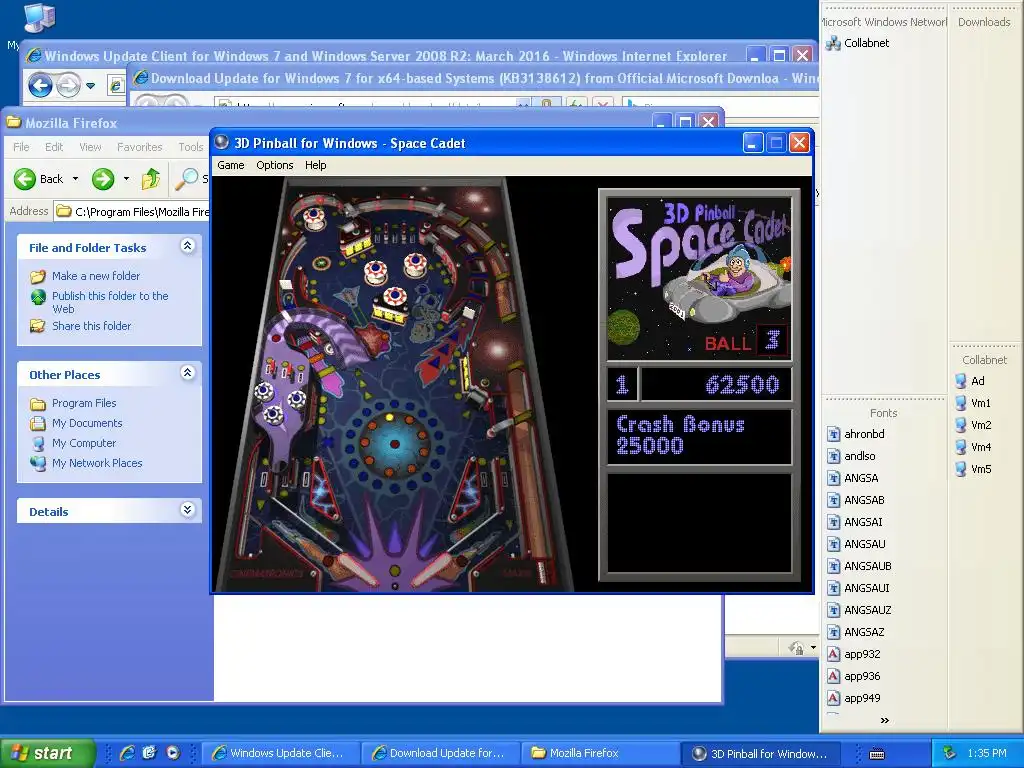Open the Vm2 computer icon
This screenshot has height=768, width=1024.
(x=961, y=425)
